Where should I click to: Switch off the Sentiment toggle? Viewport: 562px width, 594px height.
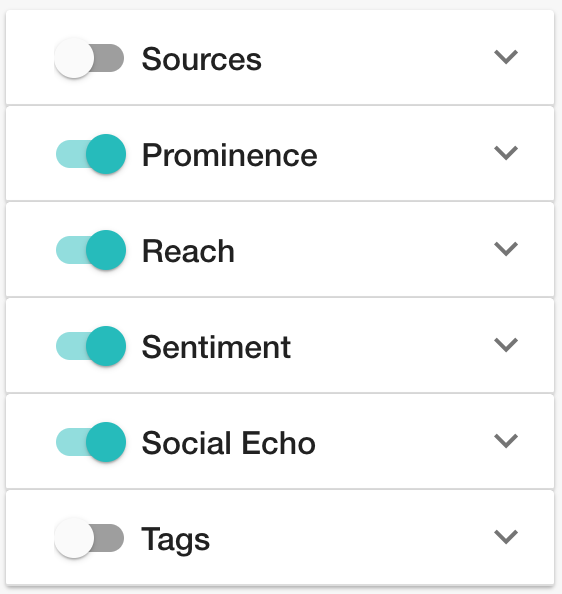tap(91, 346)
